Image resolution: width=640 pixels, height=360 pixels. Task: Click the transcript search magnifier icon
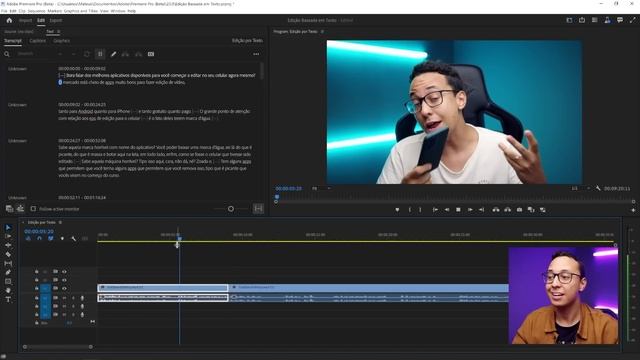[7, 54]
